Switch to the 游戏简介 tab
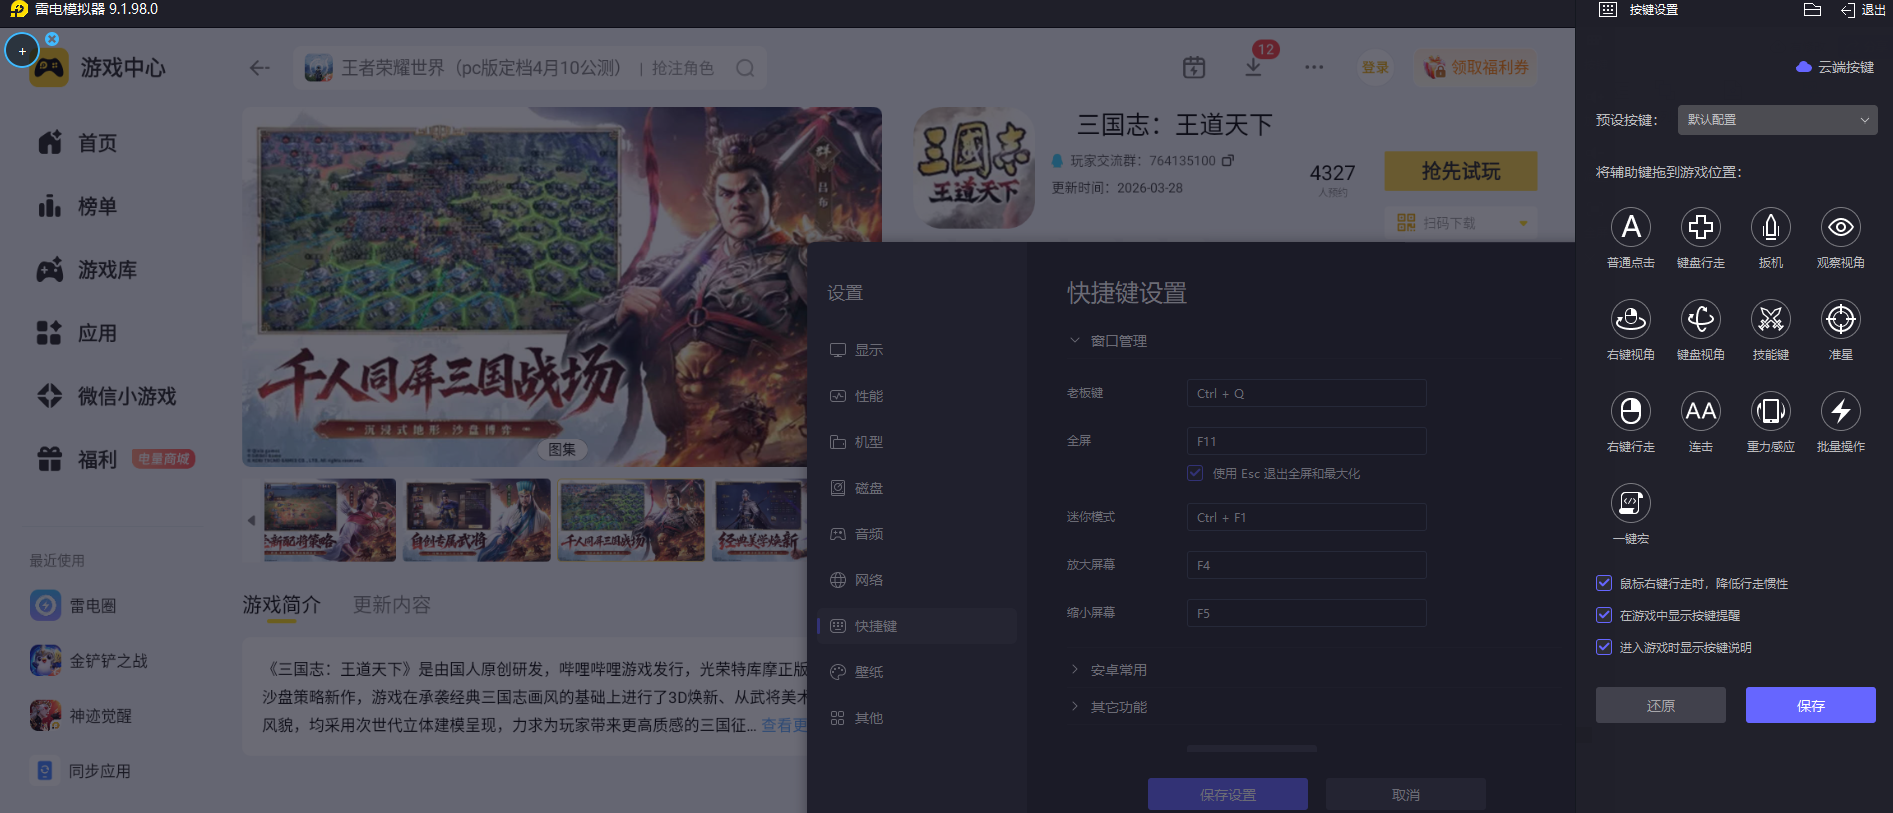 click(282, 605)
